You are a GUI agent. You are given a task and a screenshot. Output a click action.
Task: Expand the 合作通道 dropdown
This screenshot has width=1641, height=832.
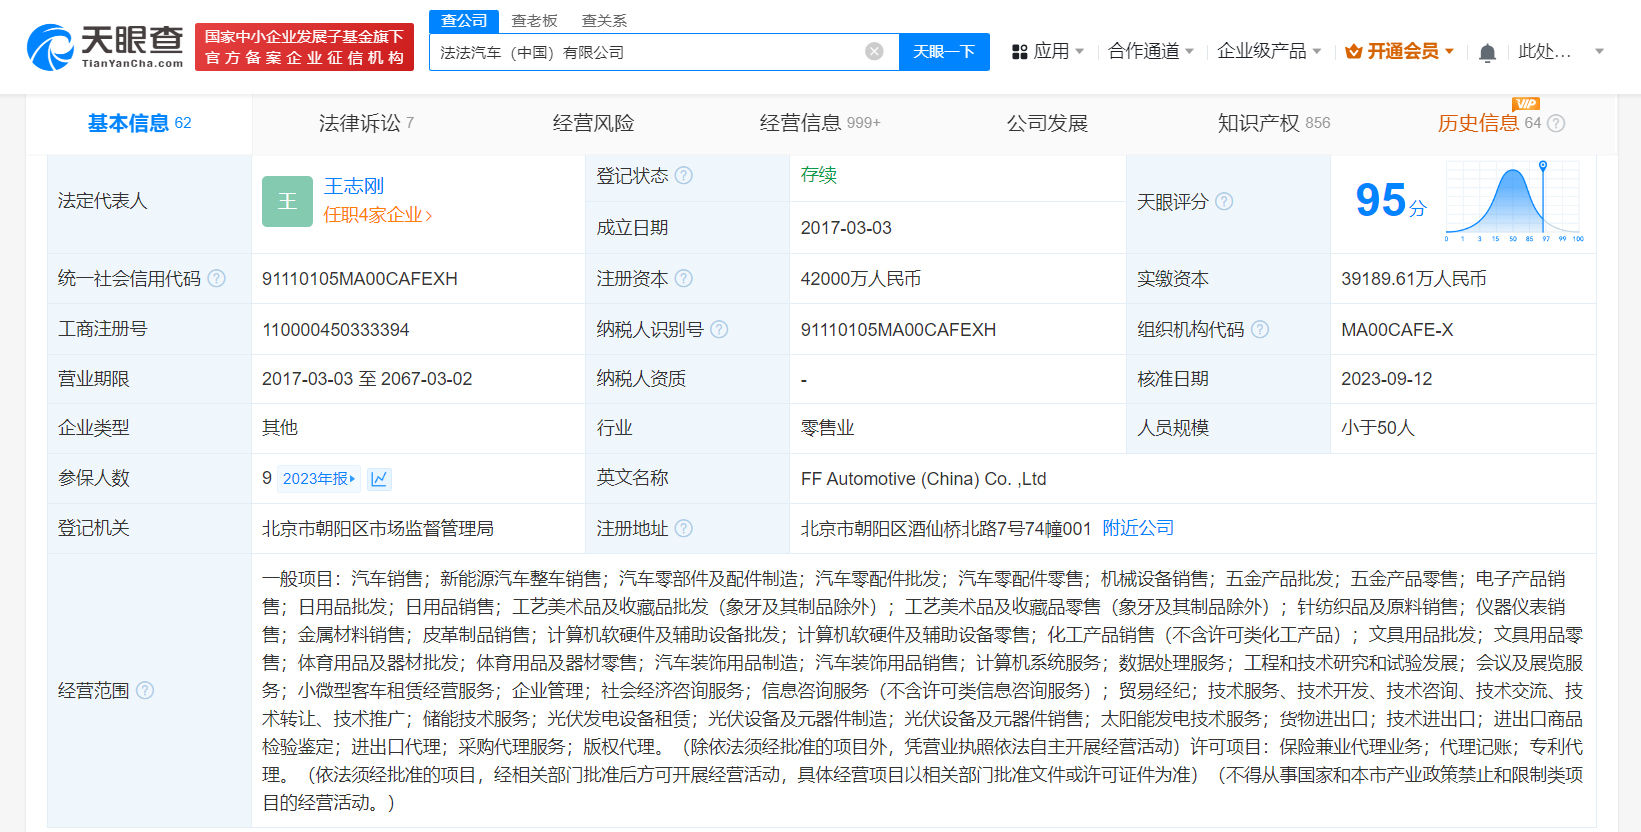[x=1150, y=51]
